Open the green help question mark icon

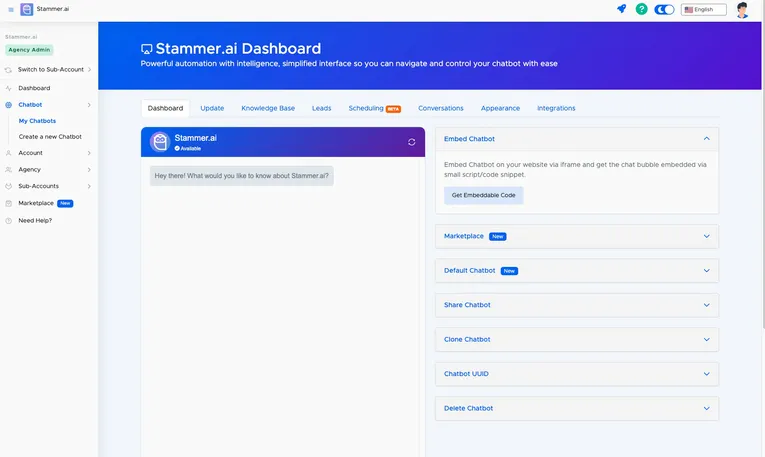(x=642, y=9)
